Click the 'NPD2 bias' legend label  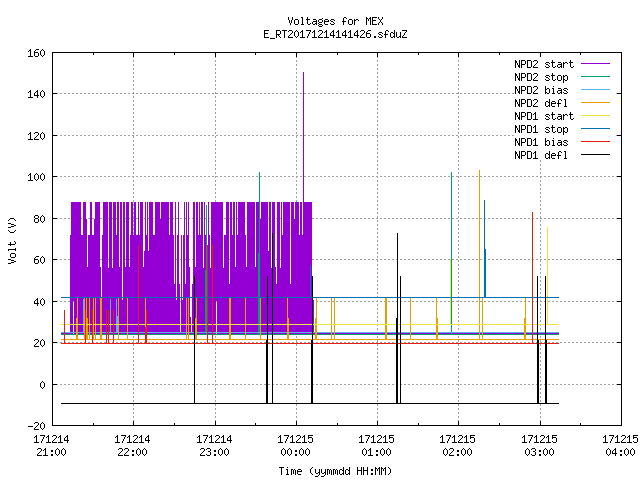(x=541, y=90)
